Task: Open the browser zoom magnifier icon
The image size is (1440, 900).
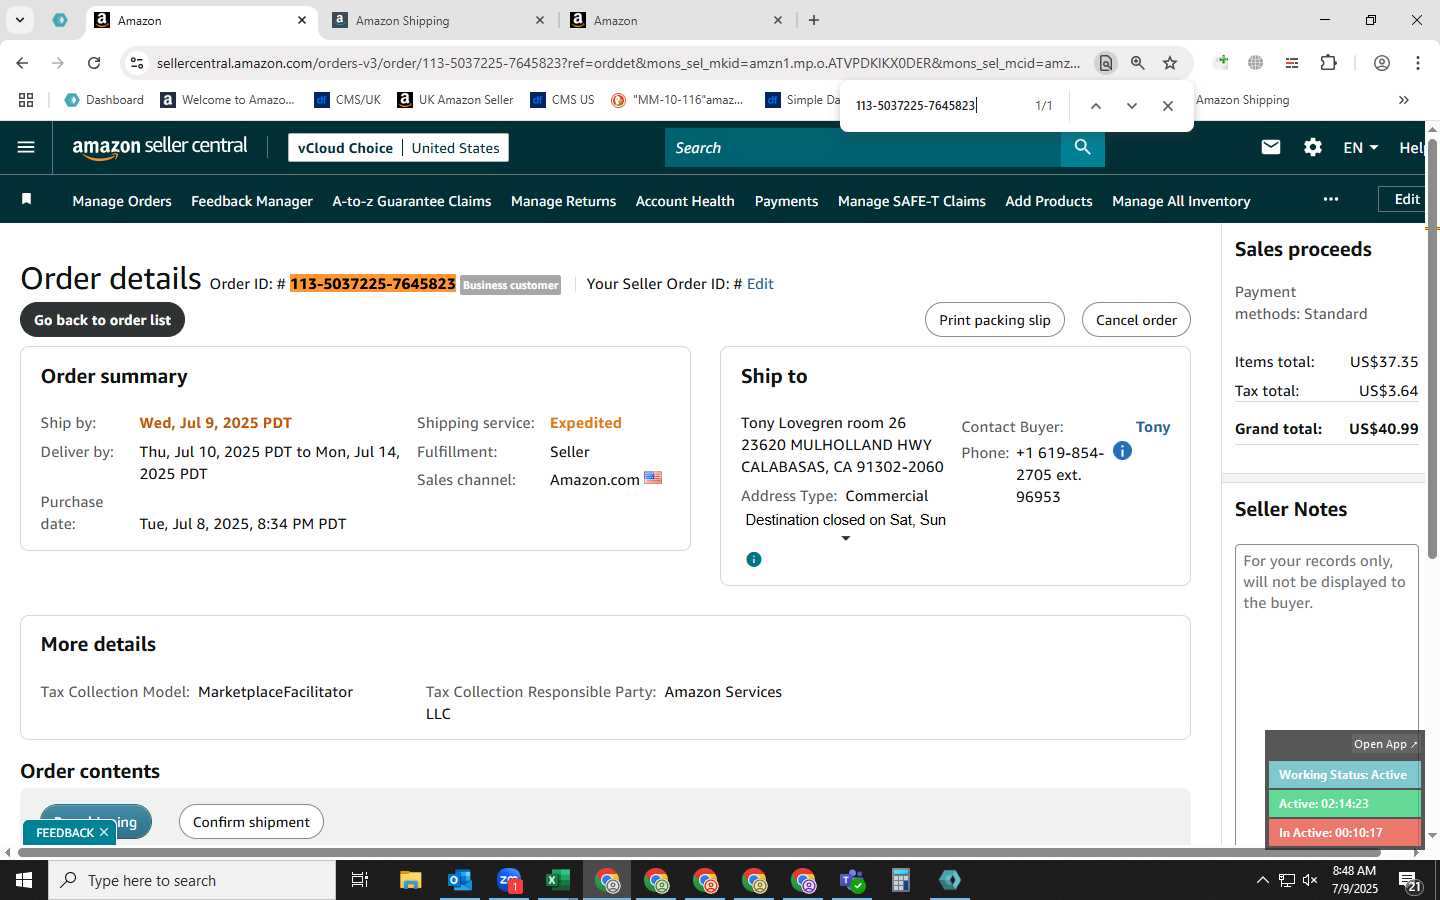Action: (1138, 63)
